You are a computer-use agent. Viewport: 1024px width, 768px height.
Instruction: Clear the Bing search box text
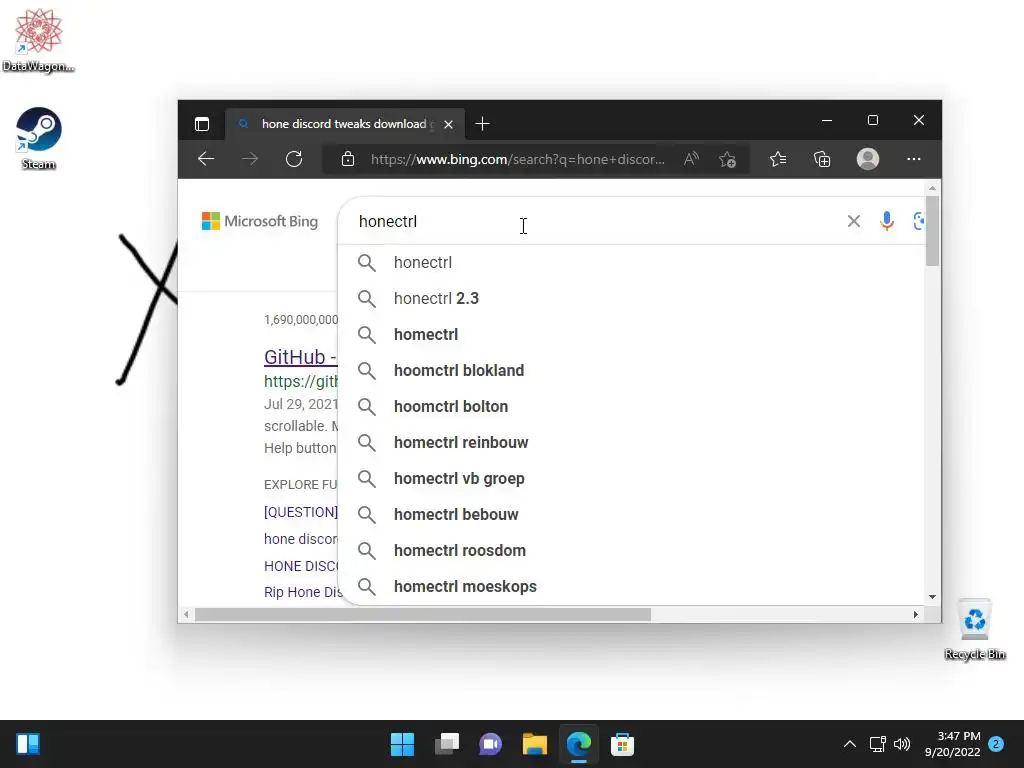point(853,221)
